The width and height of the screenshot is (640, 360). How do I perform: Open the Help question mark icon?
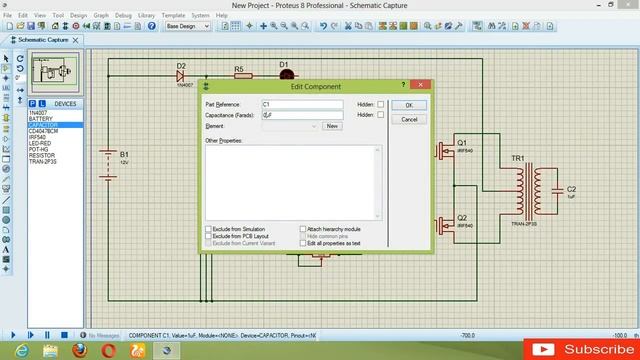pyautogui.click(x=152, y=26)
